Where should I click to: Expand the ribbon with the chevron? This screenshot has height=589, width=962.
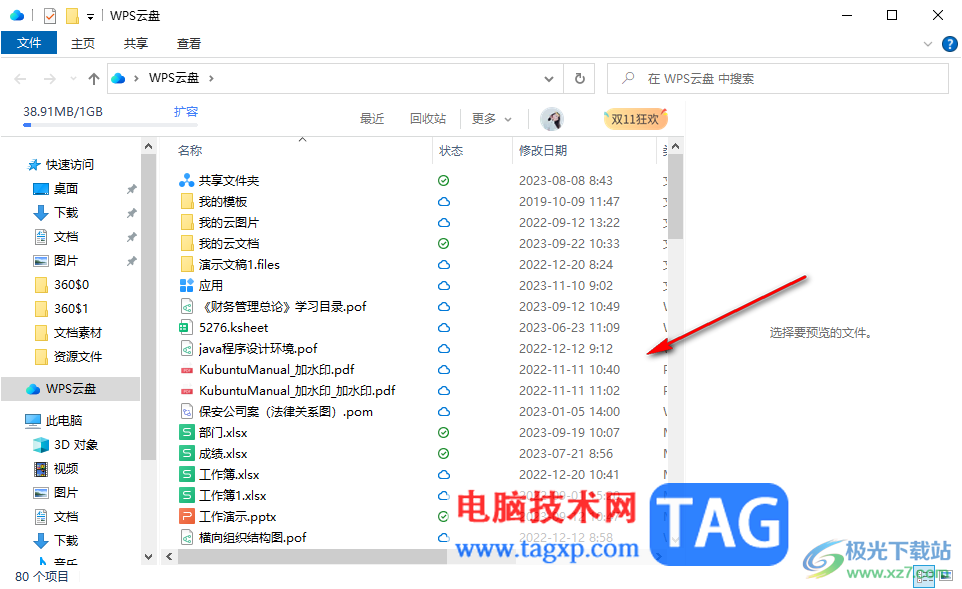[928, 44]
